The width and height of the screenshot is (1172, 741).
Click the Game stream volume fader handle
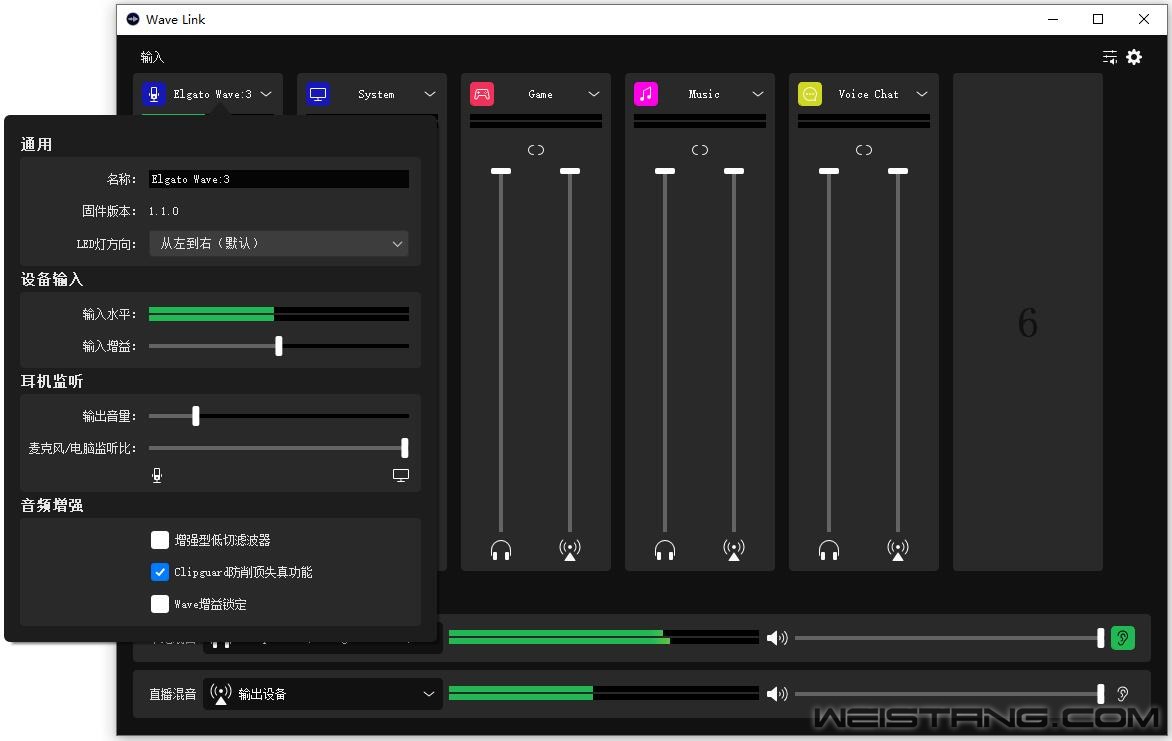pos(570,171)
